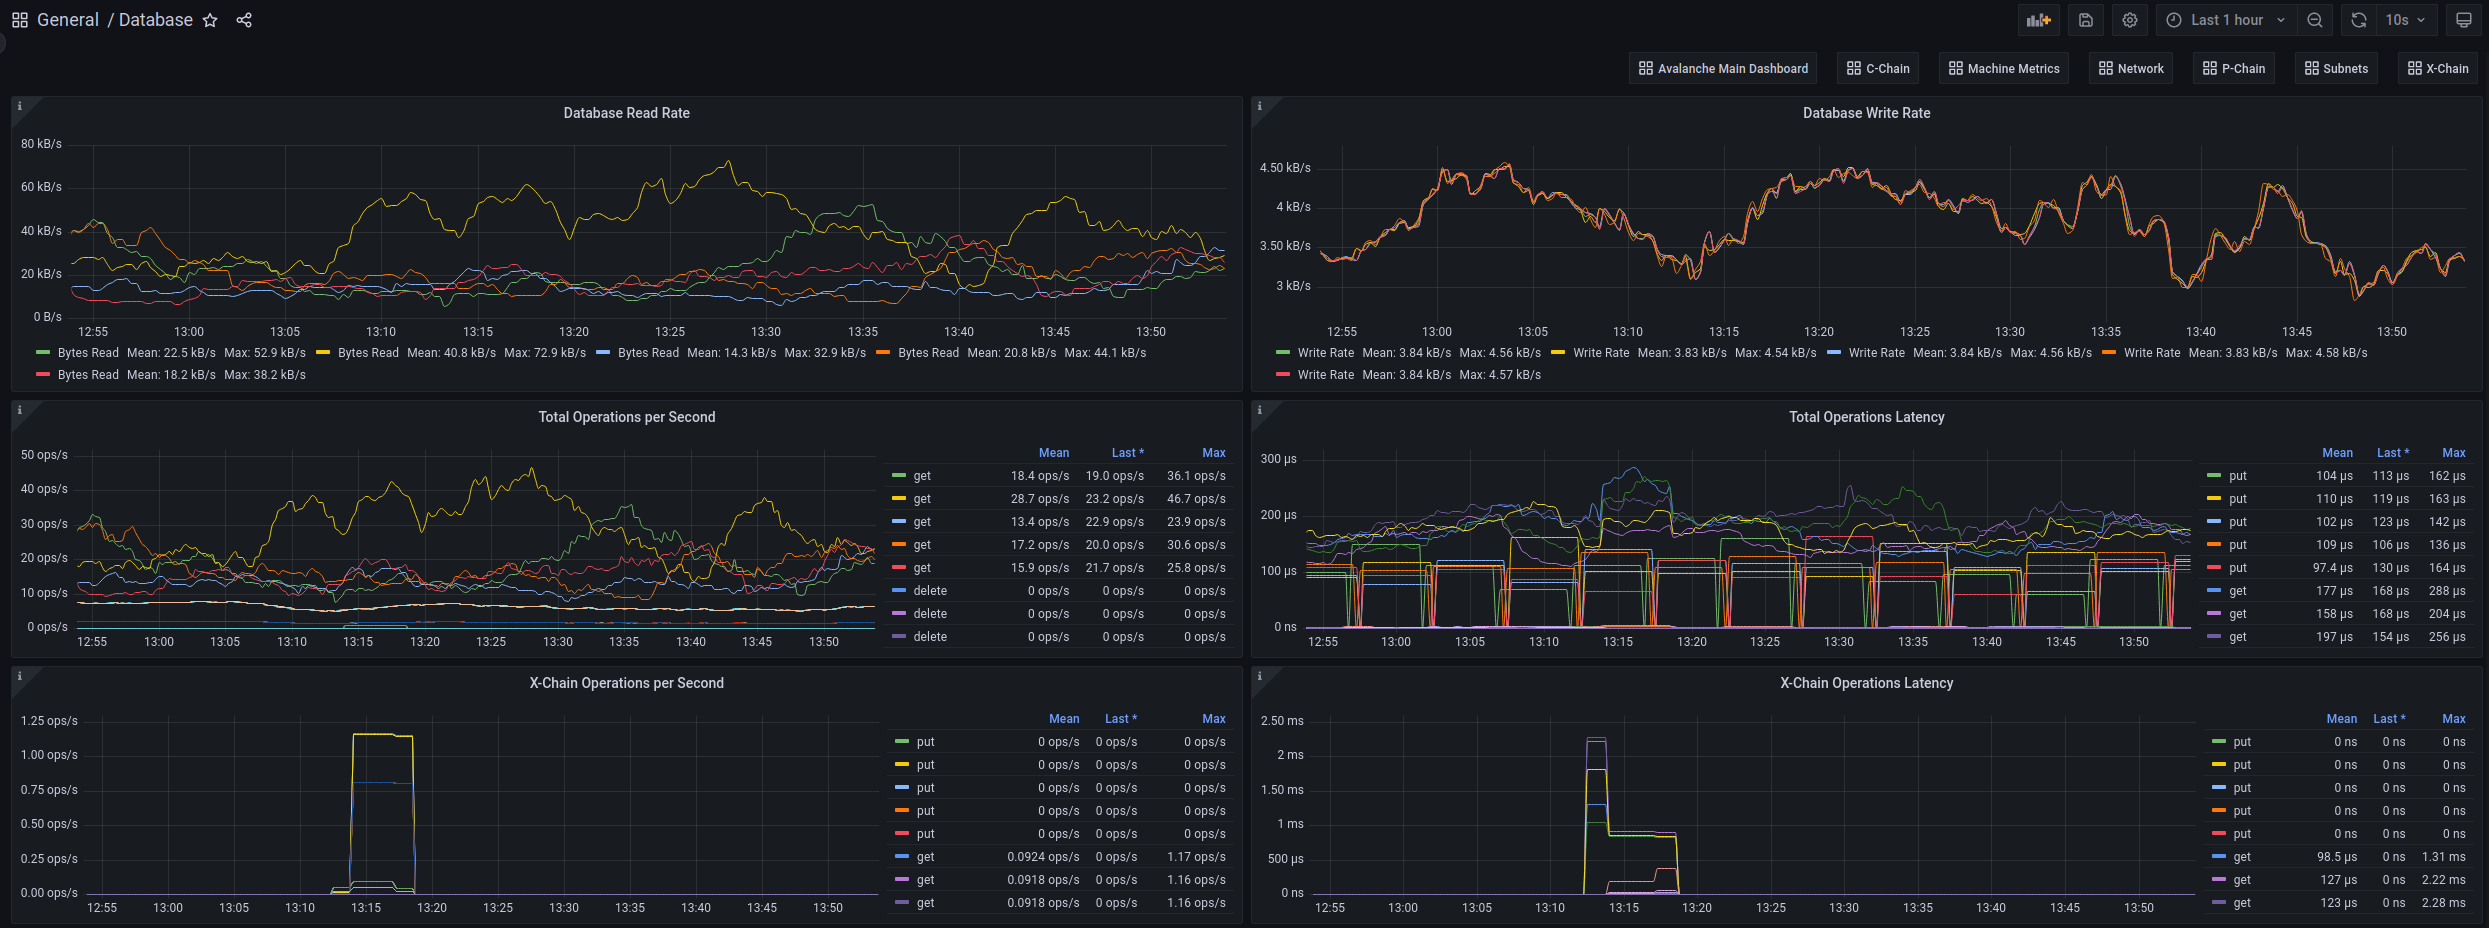Toggle get series with mean 28.7 ops/s
Screen dimensions: 2489x928
(922, 499)
